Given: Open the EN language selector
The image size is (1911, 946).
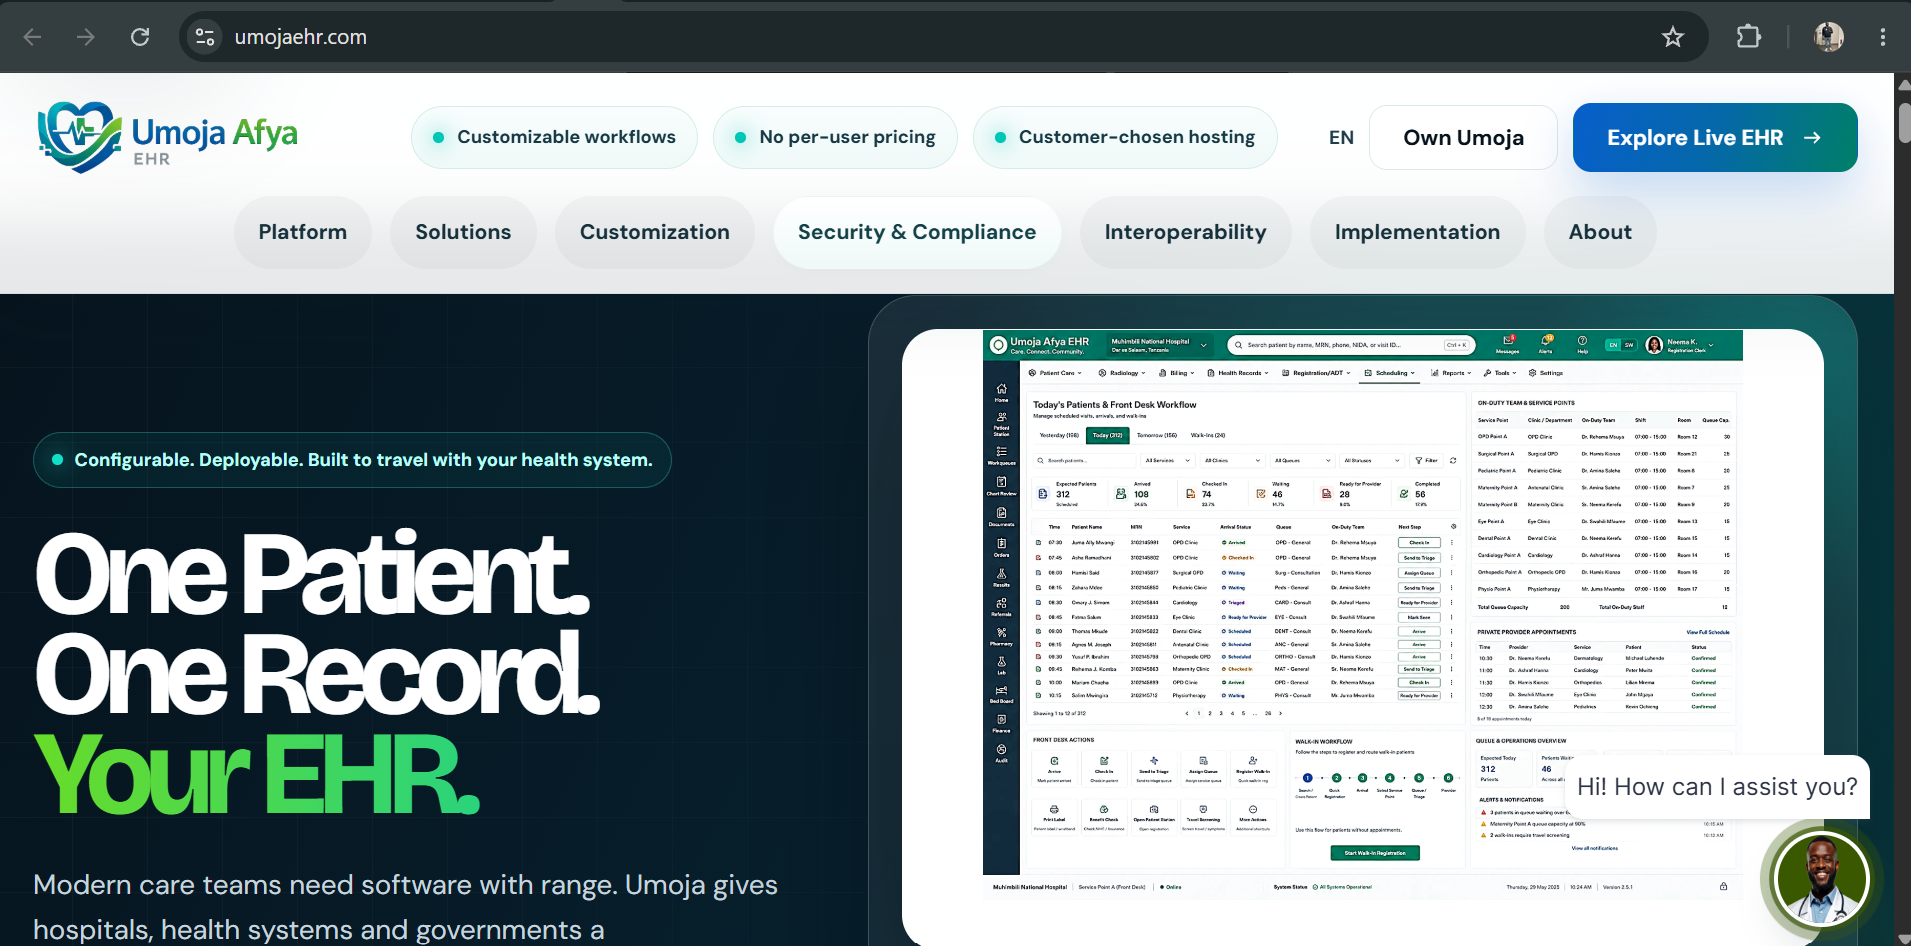Looking at the screenshot, I should 1341,138.
